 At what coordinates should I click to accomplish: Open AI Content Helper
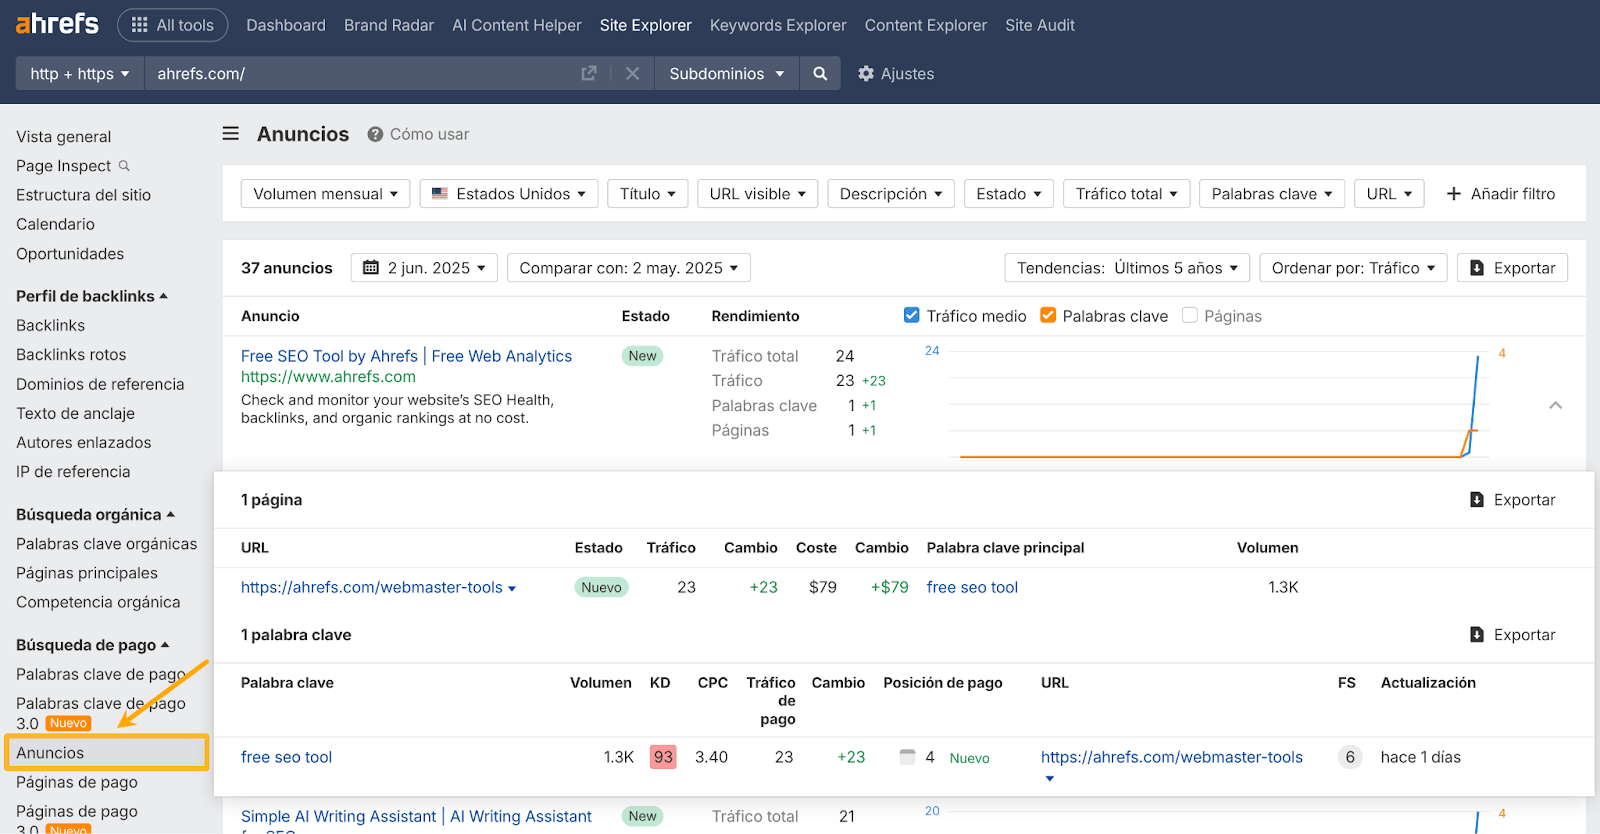click(x=517, y=25)
